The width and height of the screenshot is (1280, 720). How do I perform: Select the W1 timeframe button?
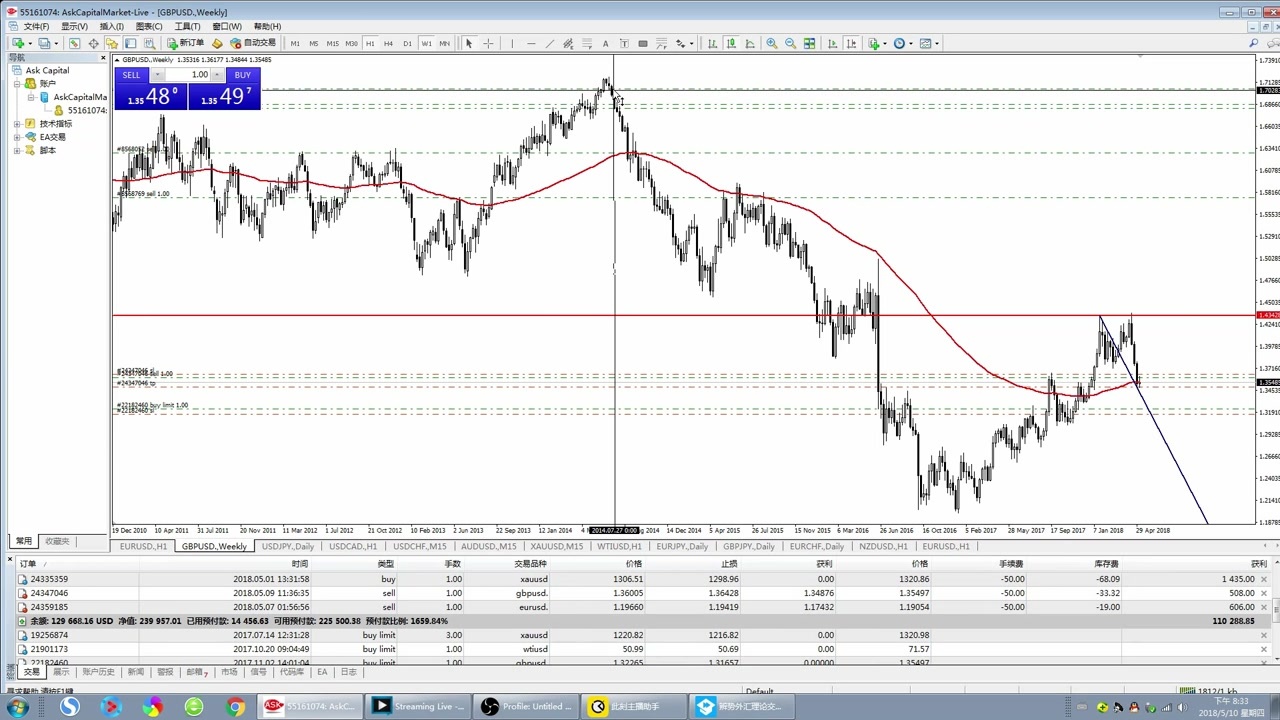[x=427, y=43]
